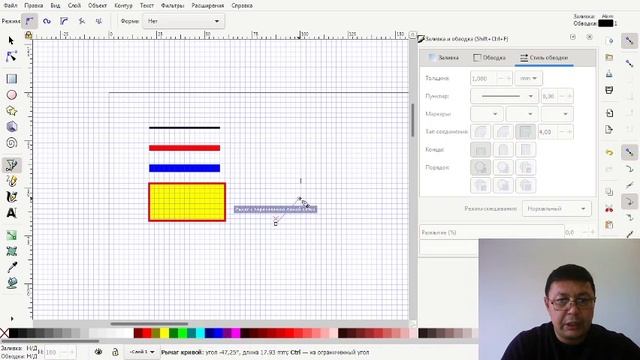Select the Spiral tool

coord(11,143)
